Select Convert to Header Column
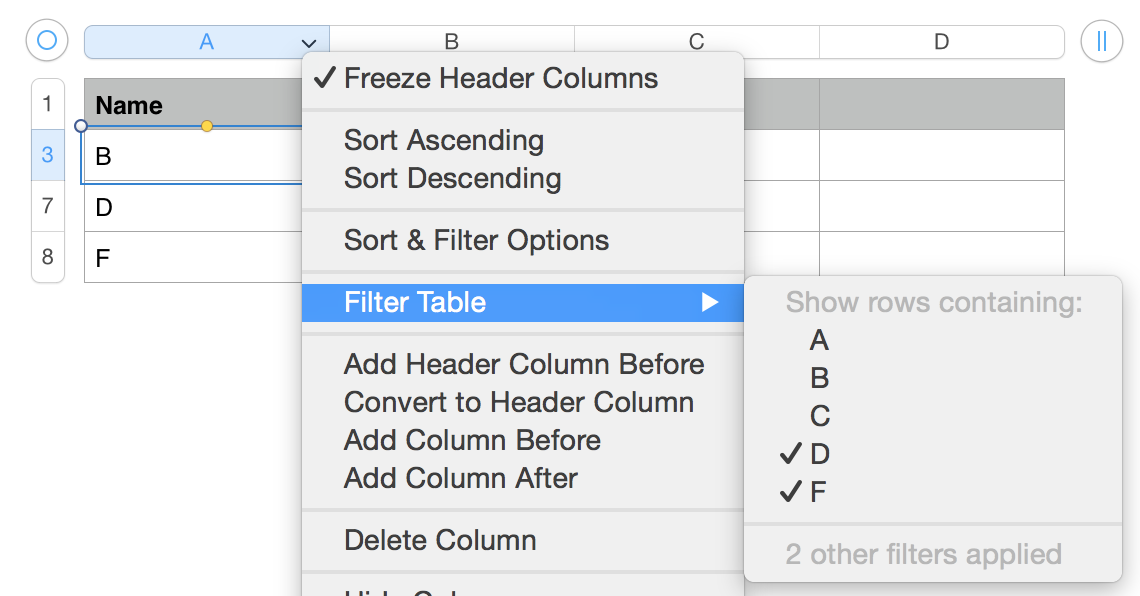 [x=518, y=402]
